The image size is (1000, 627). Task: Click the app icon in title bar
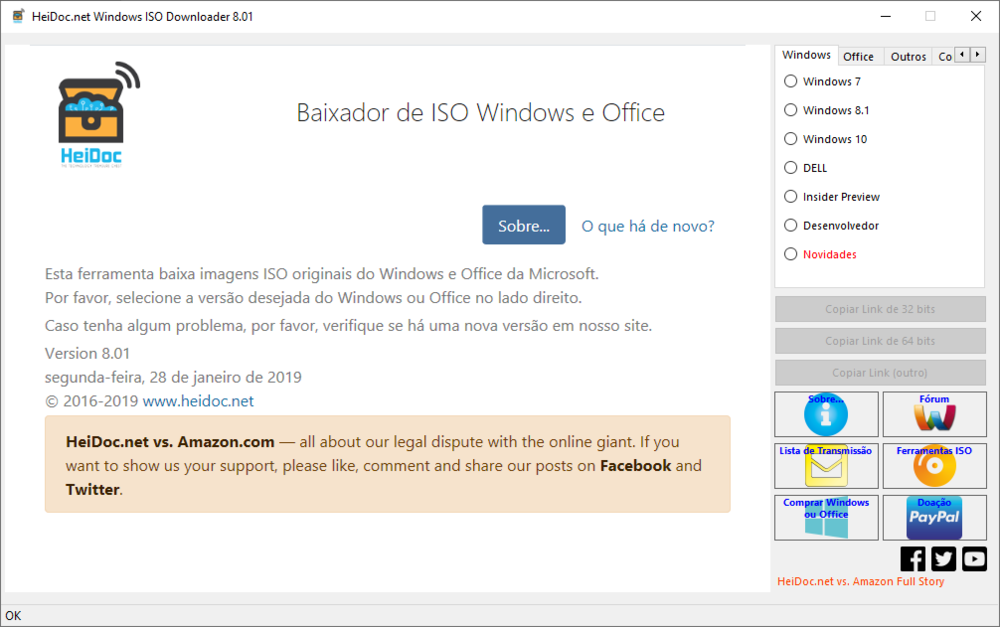[18, 16]
